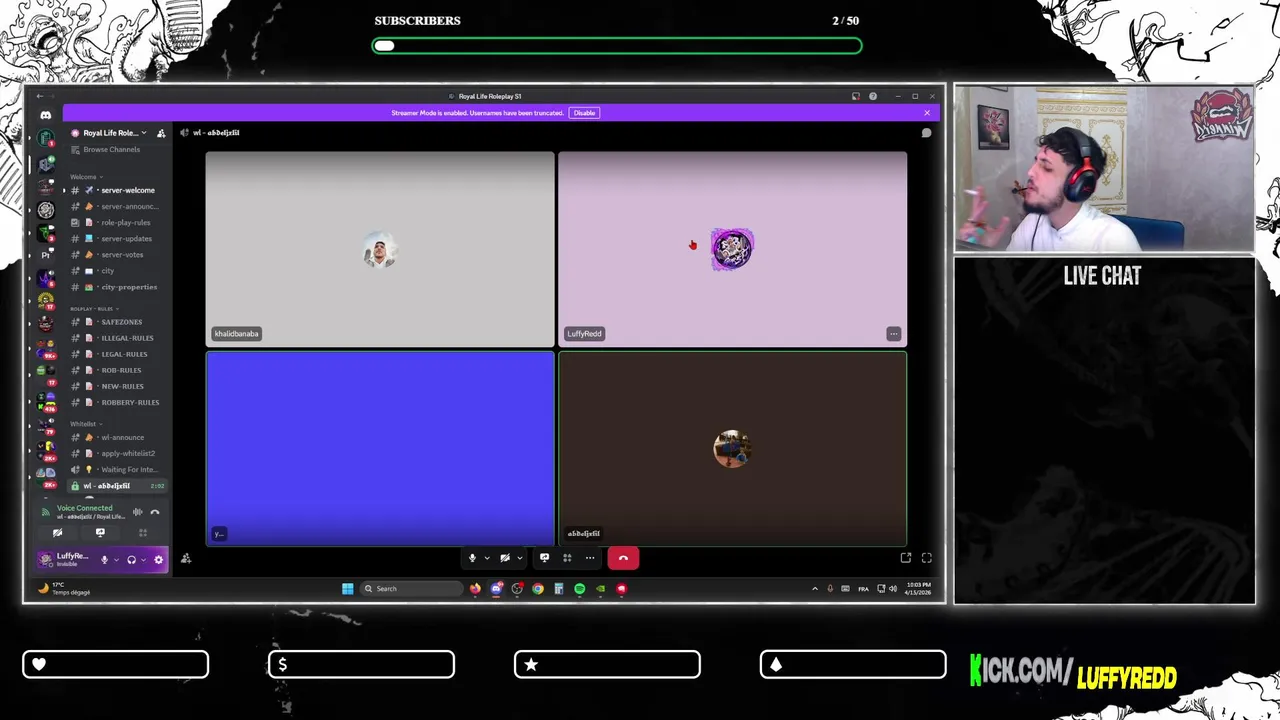Image resolution: width=1280 pixels, height=720 pixels.
Task: Go back using title bar arrow
Action: coord(40,96)
